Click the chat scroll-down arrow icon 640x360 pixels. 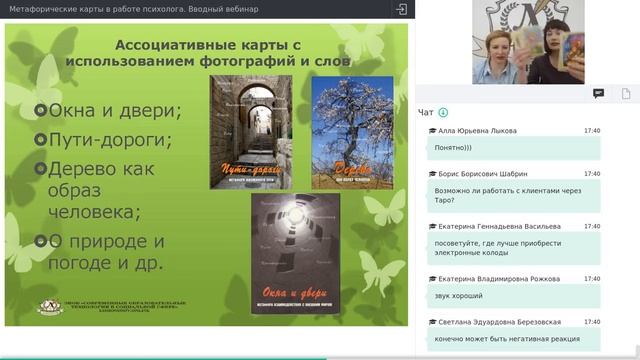(443, 112)
